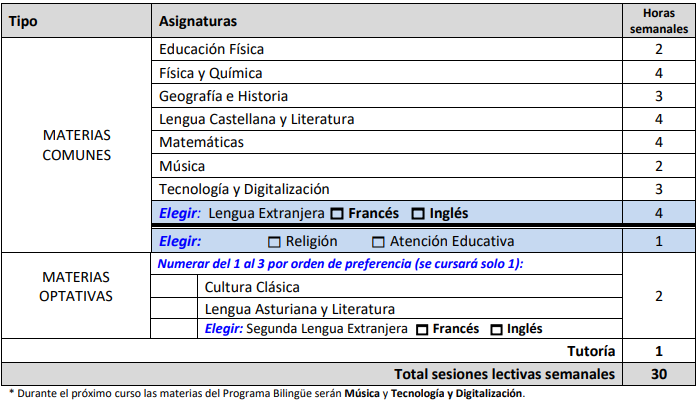Check Francés under Segunda Lengua Extranjera
The image size is (700, 402).
pos(422,329)
